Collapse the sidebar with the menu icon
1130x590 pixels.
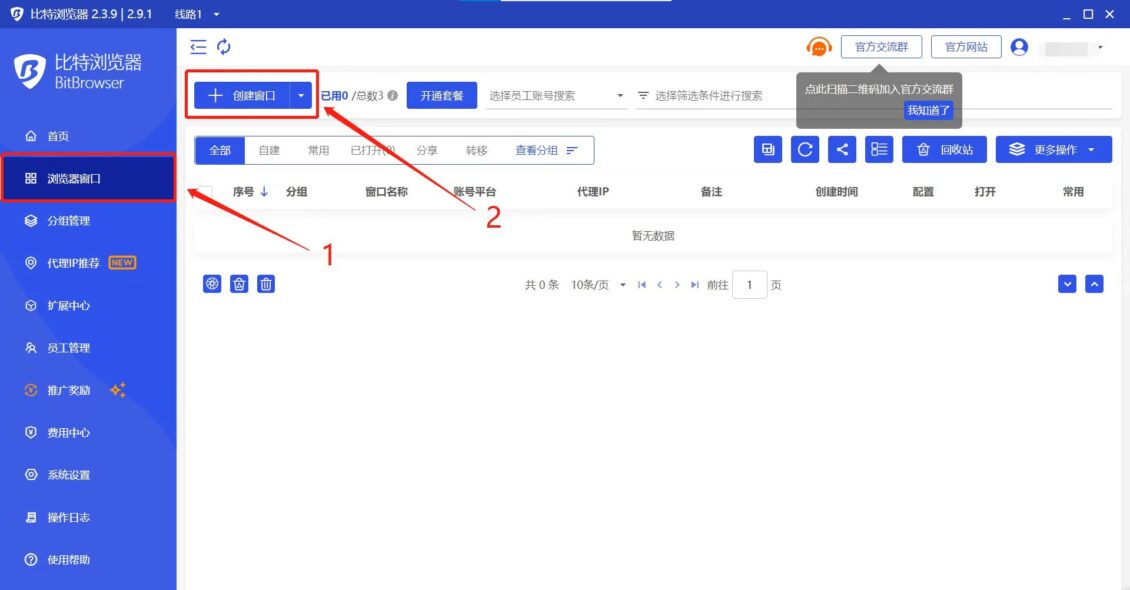click(x=199, y=47)
